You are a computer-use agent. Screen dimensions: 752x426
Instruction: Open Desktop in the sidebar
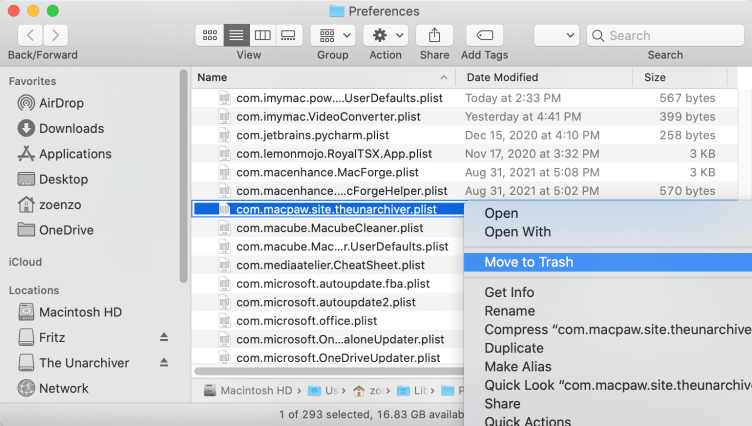coord(53,179)
